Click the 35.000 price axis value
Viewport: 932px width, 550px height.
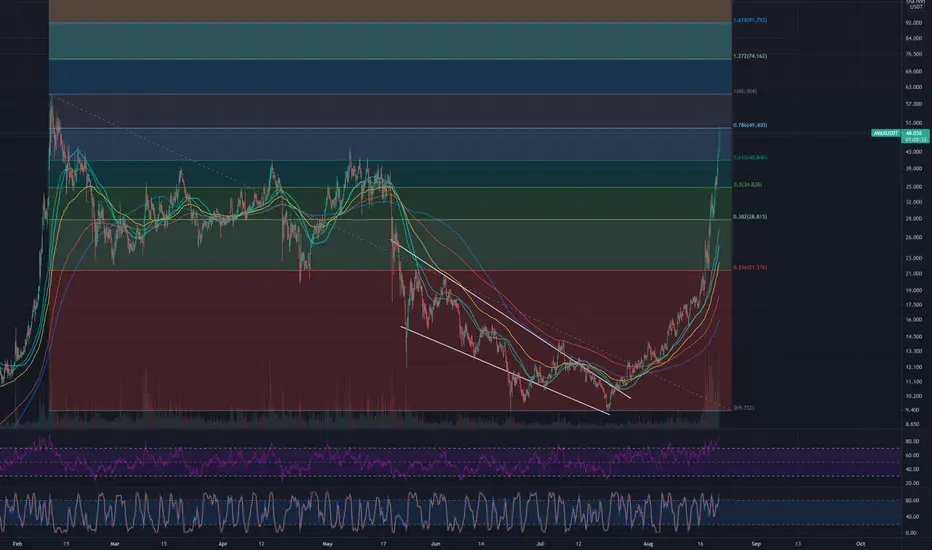click(913, 187)
